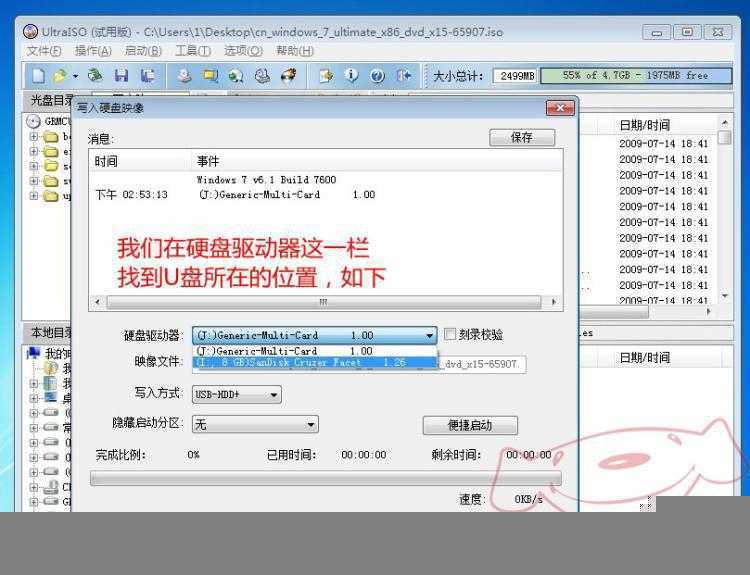
Task: Open the 操作(A) menu
Action: 93,51
